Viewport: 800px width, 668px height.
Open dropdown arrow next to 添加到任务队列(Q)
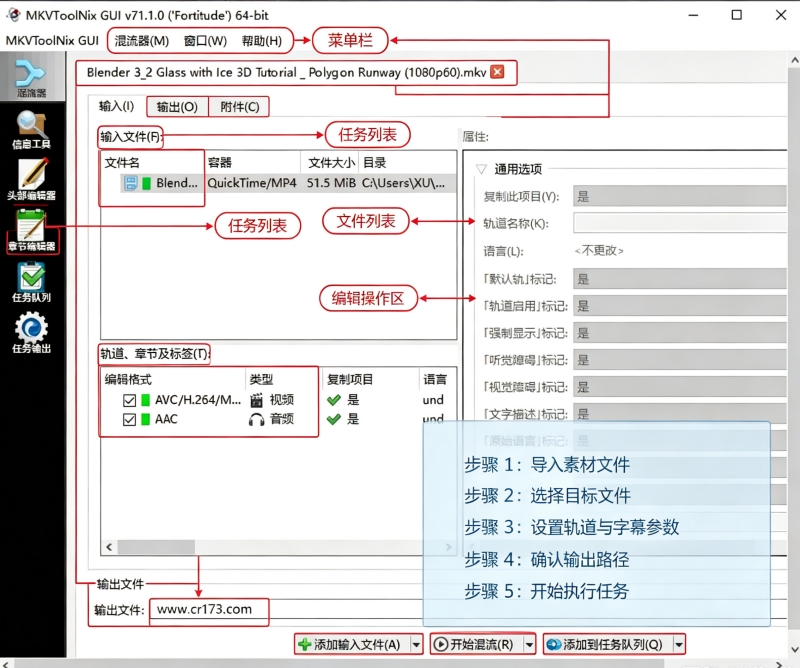point(679,645)
